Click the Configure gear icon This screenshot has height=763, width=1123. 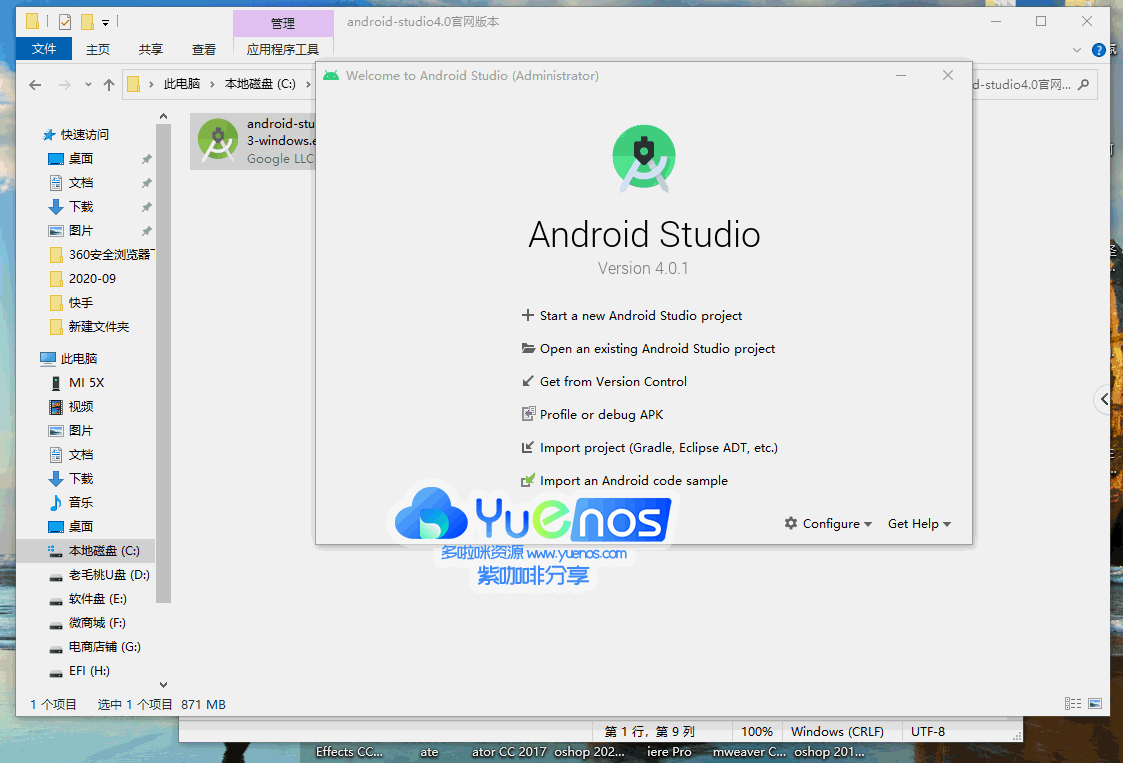click(789, 523)
